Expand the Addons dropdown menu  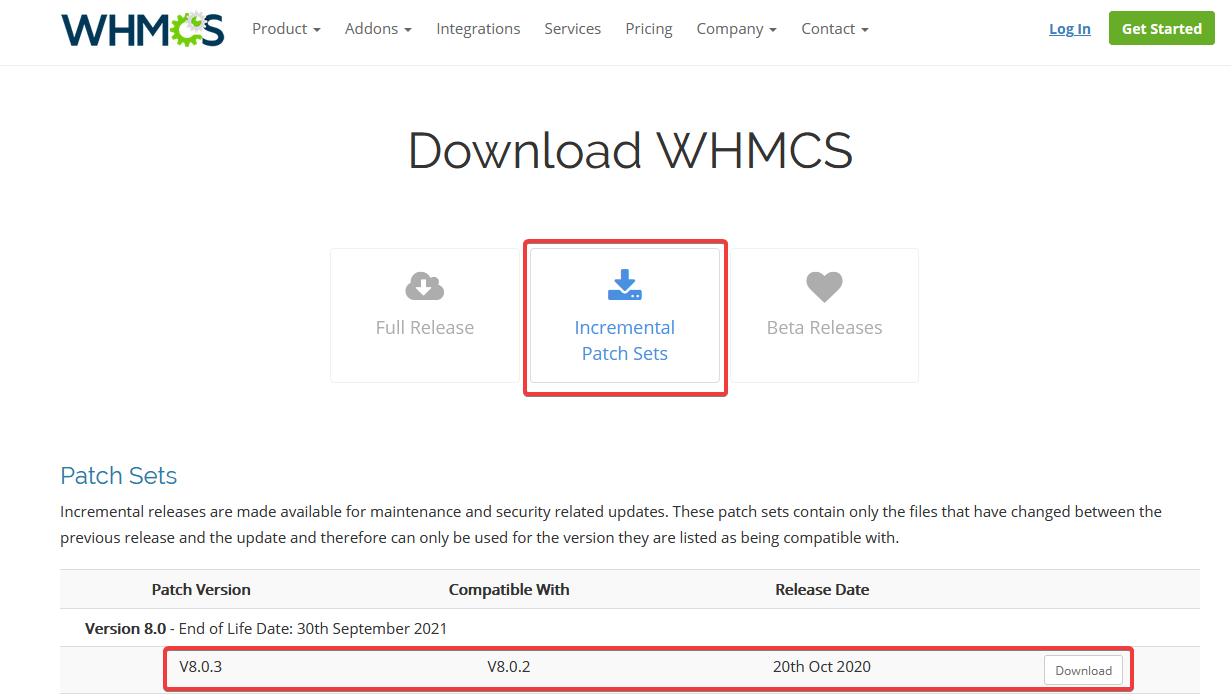point(378,29)
